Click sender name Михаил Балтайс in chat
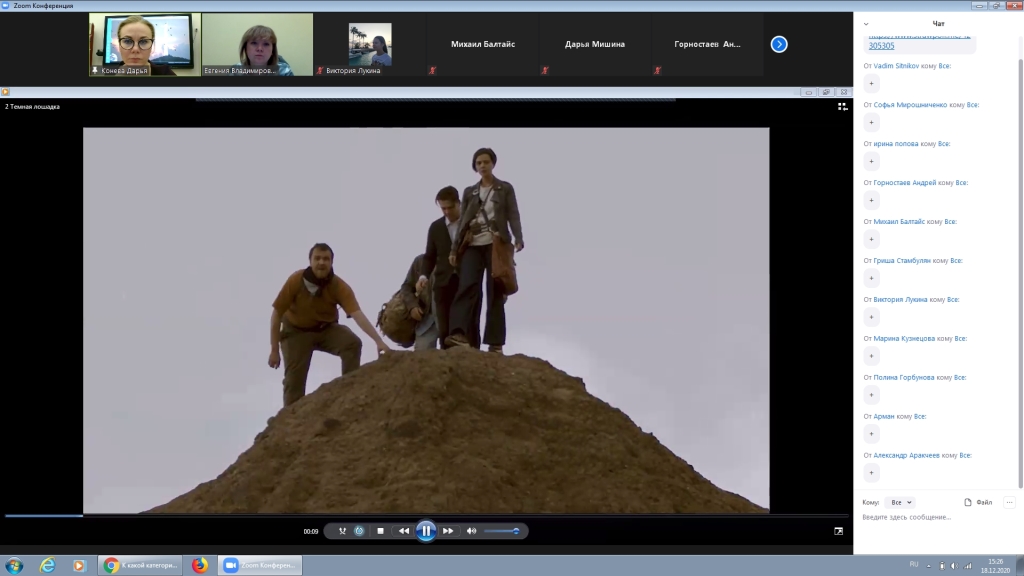This screenshot has height=576, width=1024. click(899, 221)
